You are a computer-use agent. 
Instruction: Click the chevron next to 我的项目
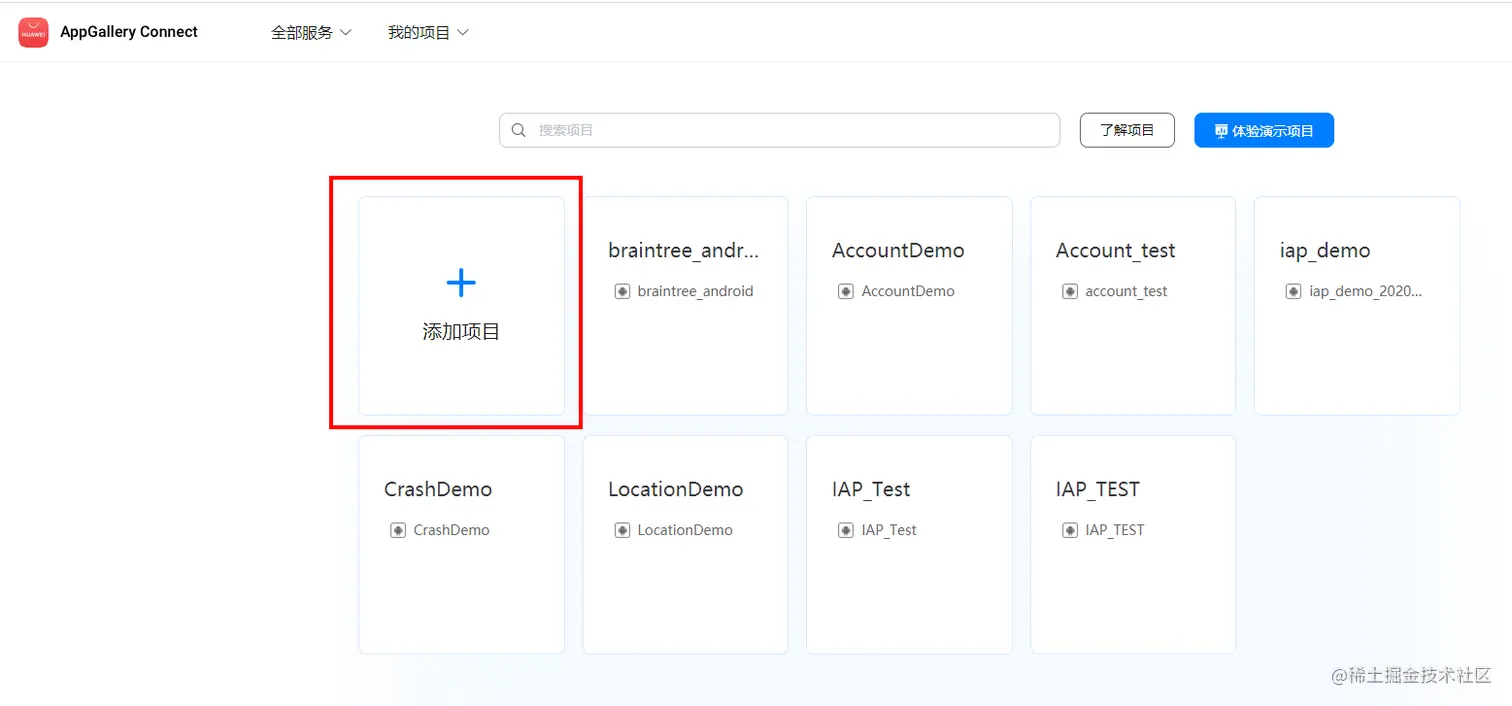[x=463, y=32]
